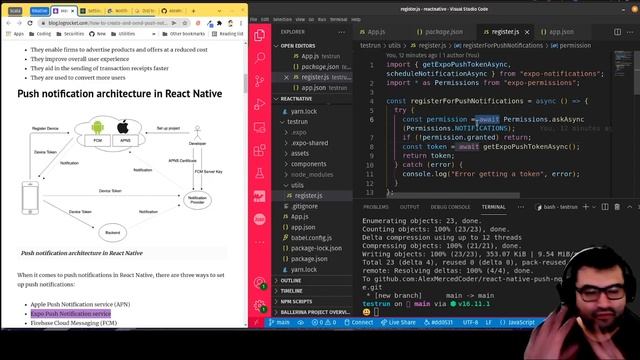
Task: Close register.js in Open Editors list
Action: [286, 77]
